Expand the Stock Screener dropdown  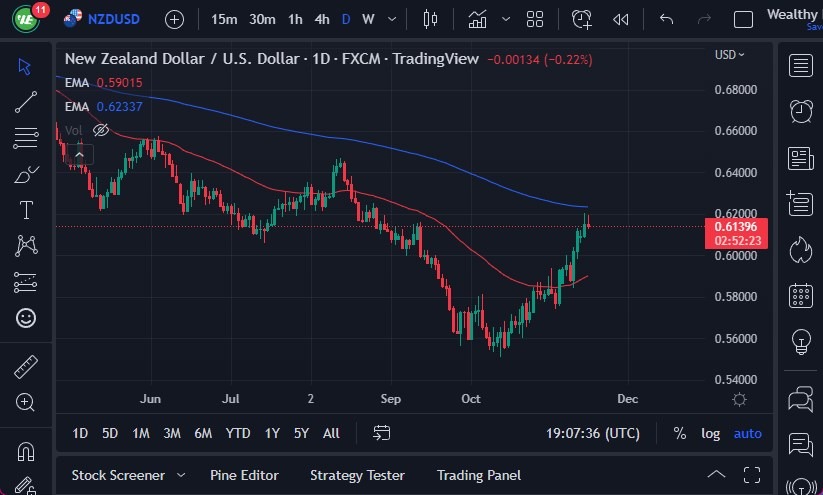[x=181, y=475]
